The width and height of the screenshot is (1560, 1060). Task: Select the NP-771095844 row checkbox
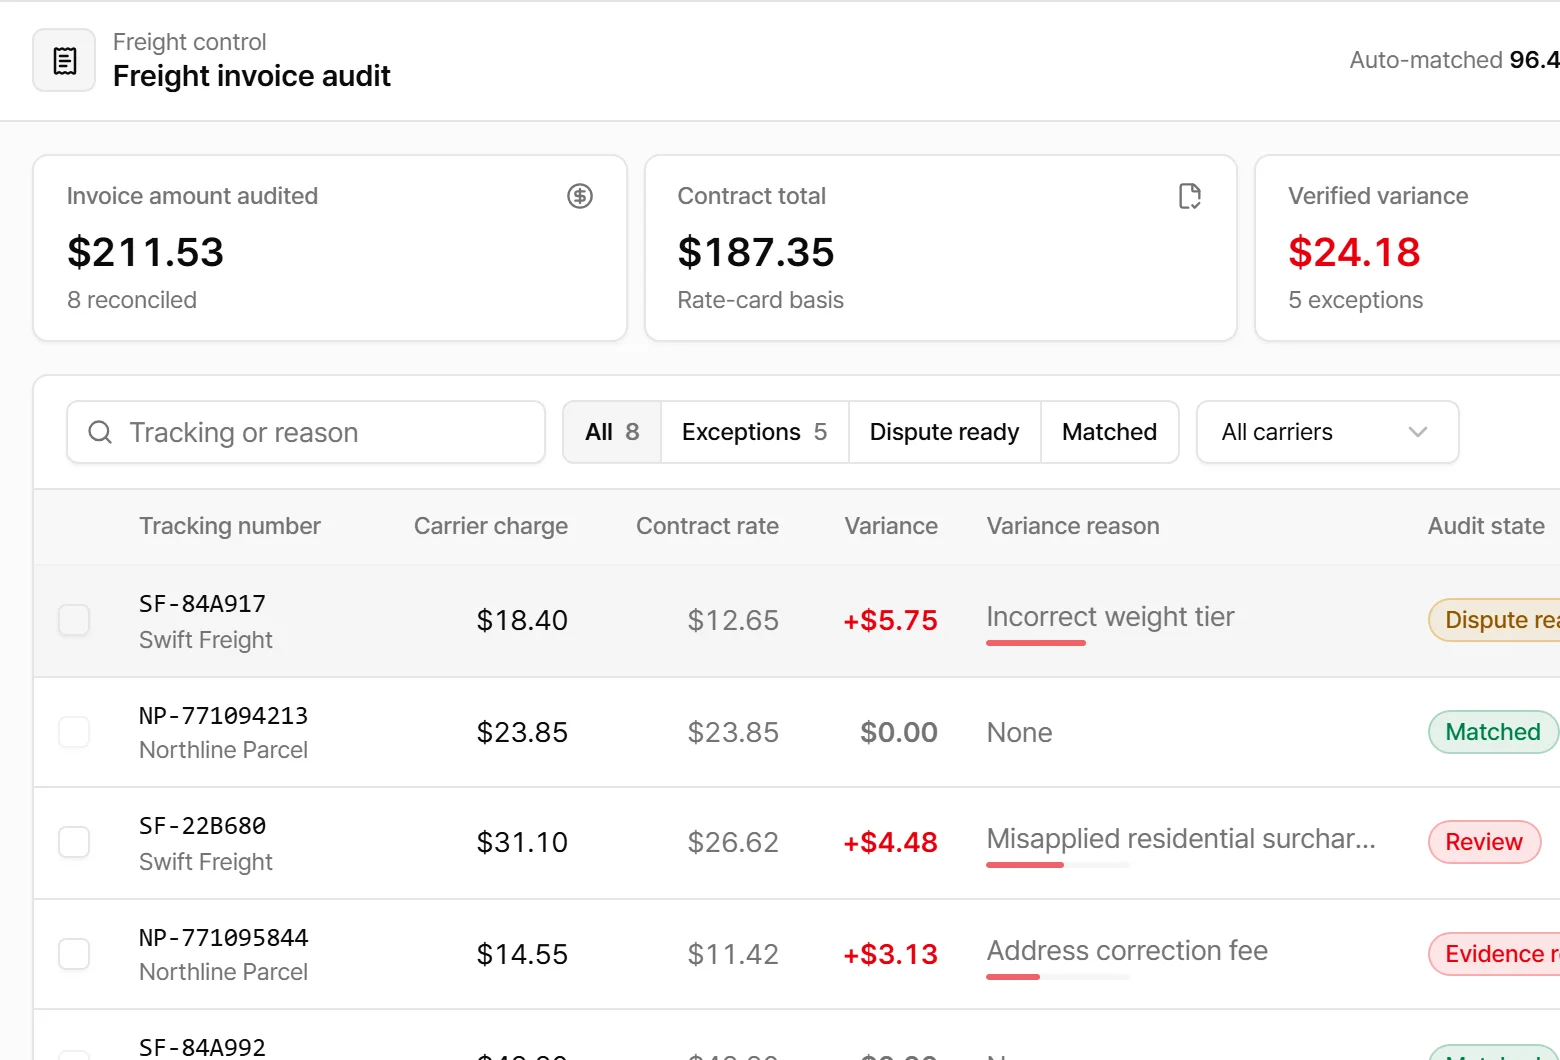74,954
